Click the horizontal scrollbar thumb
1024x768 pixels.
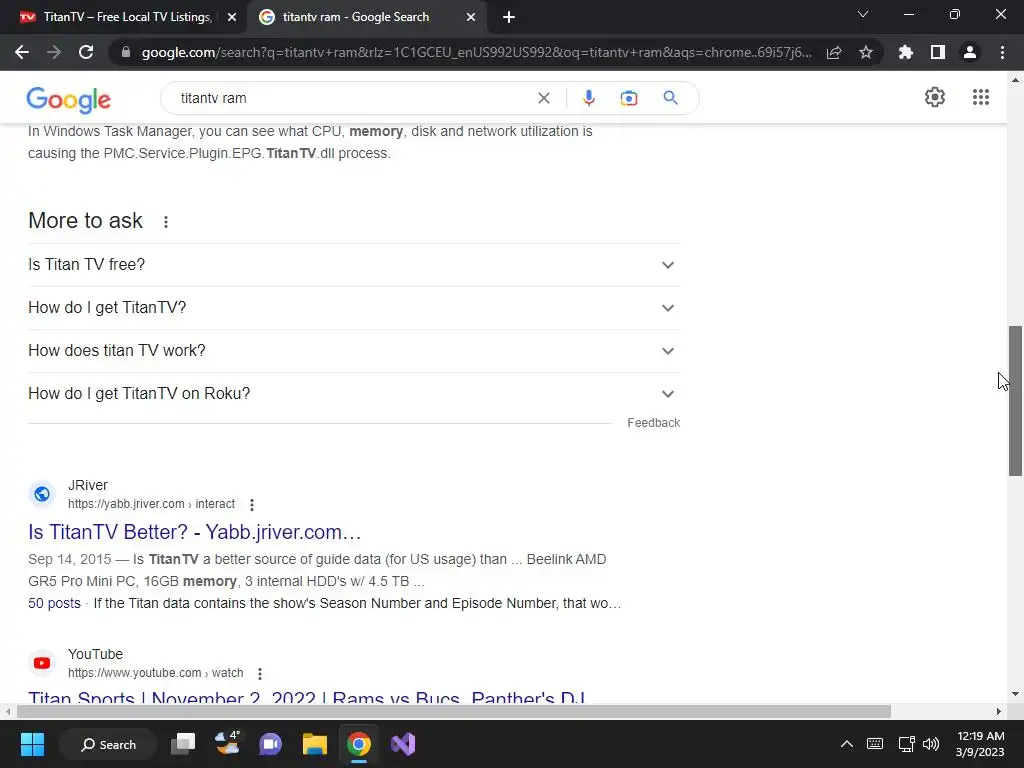(454, 711)
